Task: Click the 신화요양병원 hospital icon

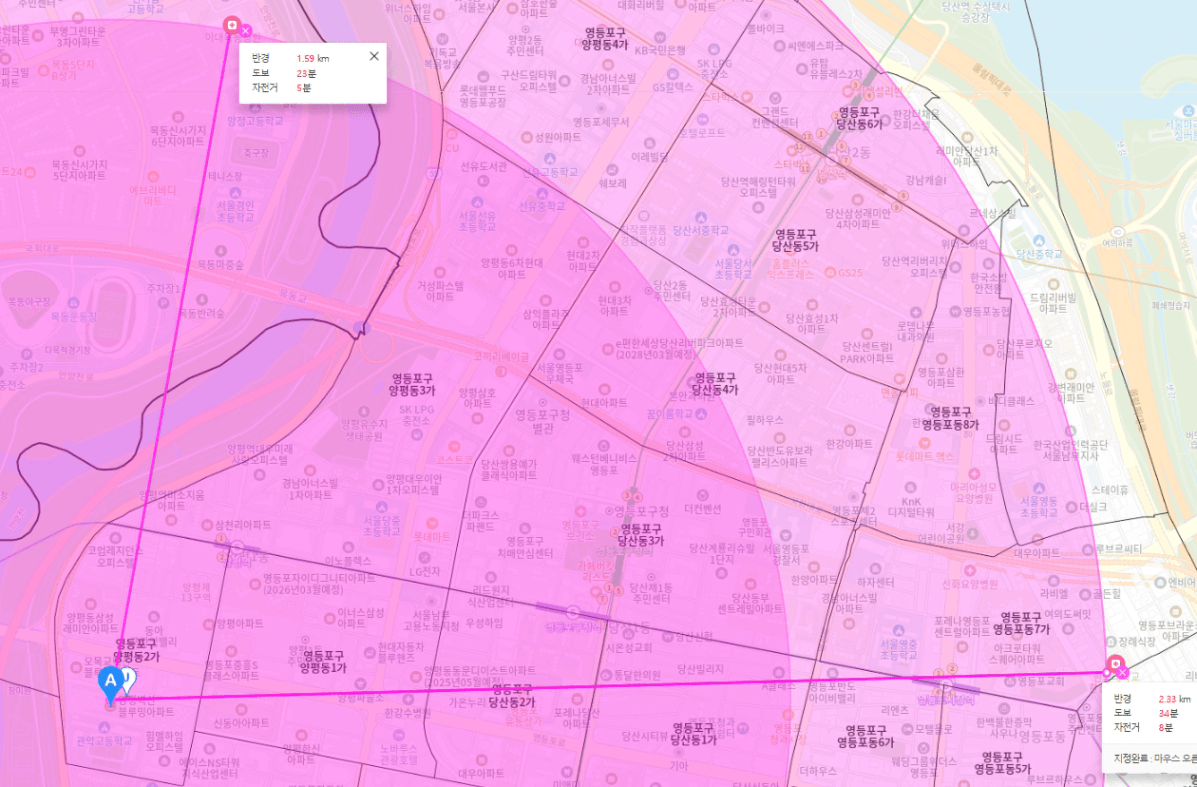Action: pyautogui.click(x=970, y=570)
